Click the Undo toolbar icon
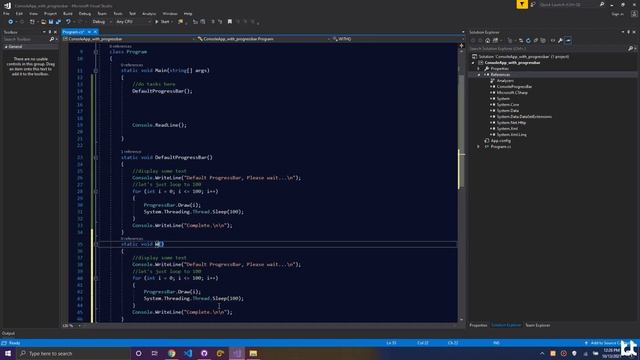 pos(68,22)
